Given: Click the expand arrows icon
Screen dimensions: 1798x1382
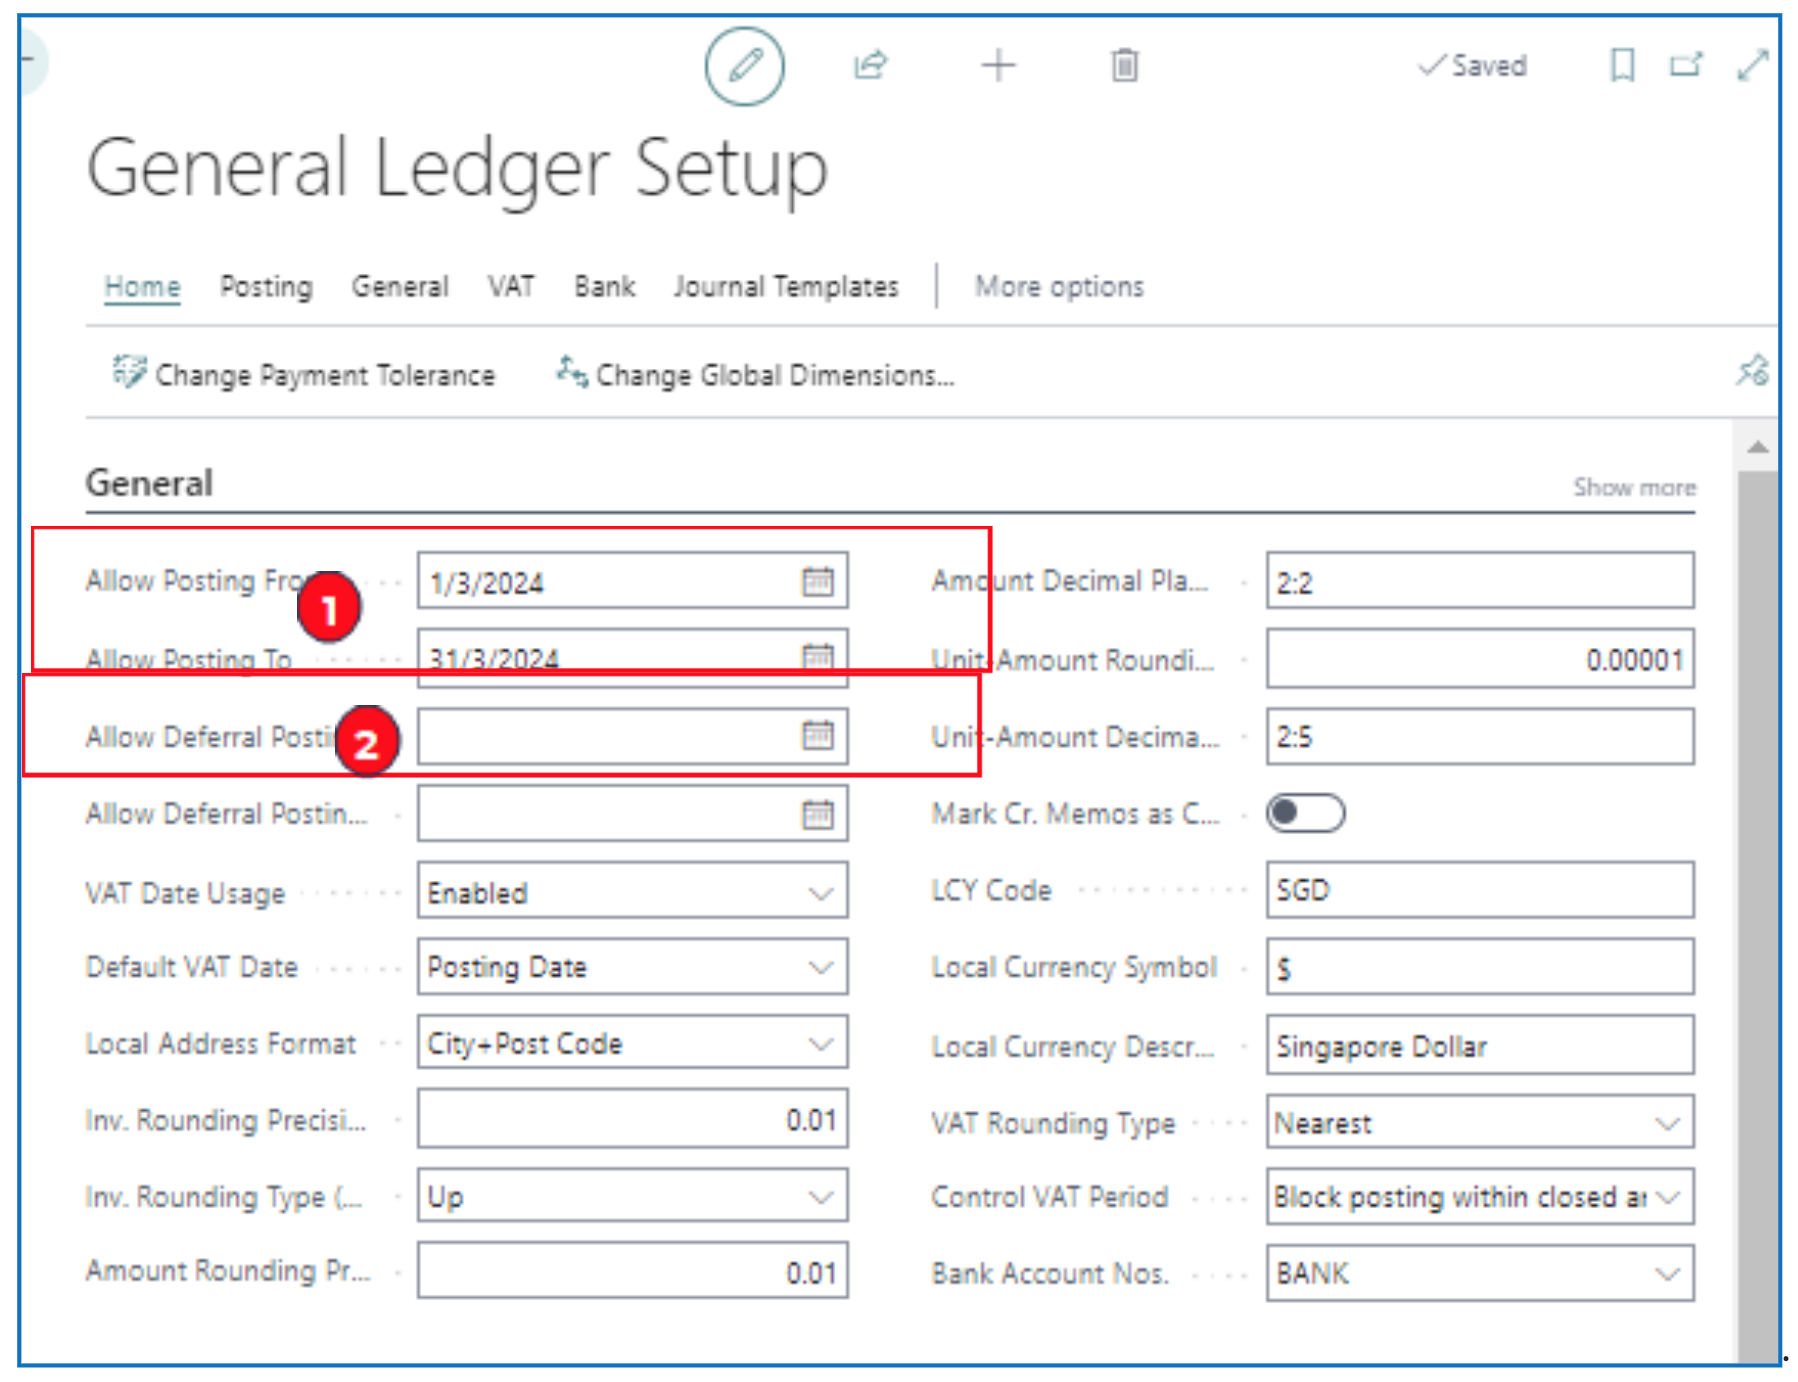Looking at the screenshot, I should (x=1752, y=66).
